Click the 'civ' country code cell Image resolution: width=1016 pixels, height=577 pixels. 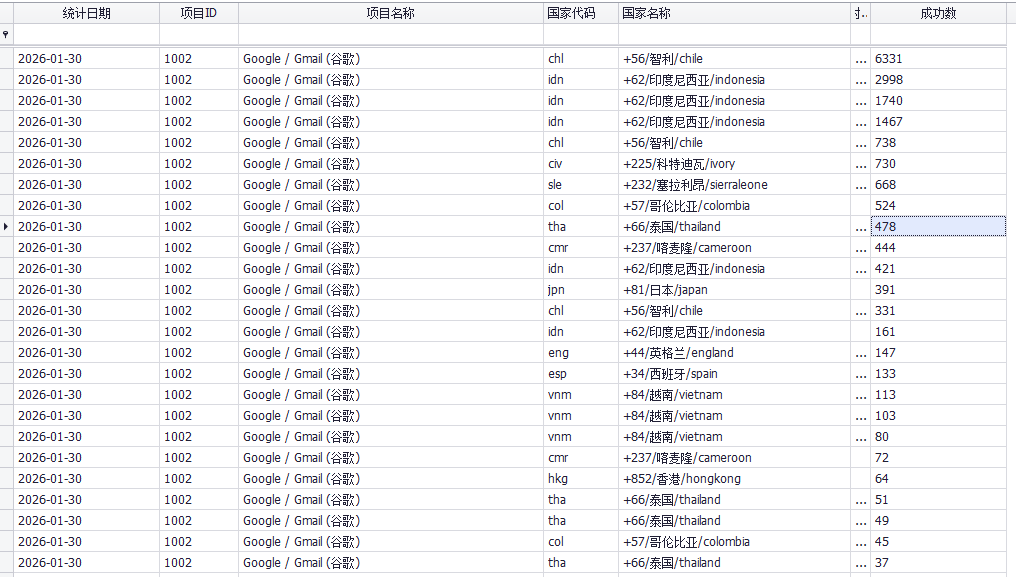point(581,163)
